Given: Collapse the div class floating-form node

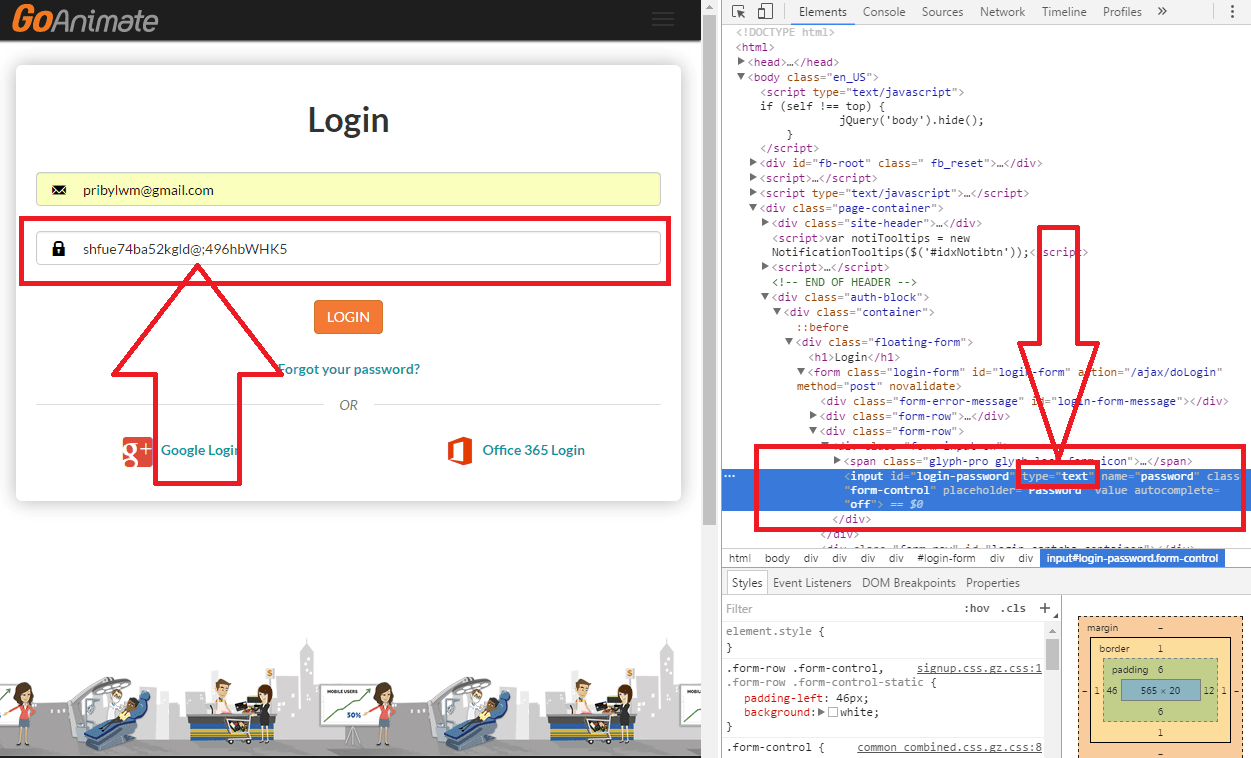Looking at the screenshot, I should [790, 342].
